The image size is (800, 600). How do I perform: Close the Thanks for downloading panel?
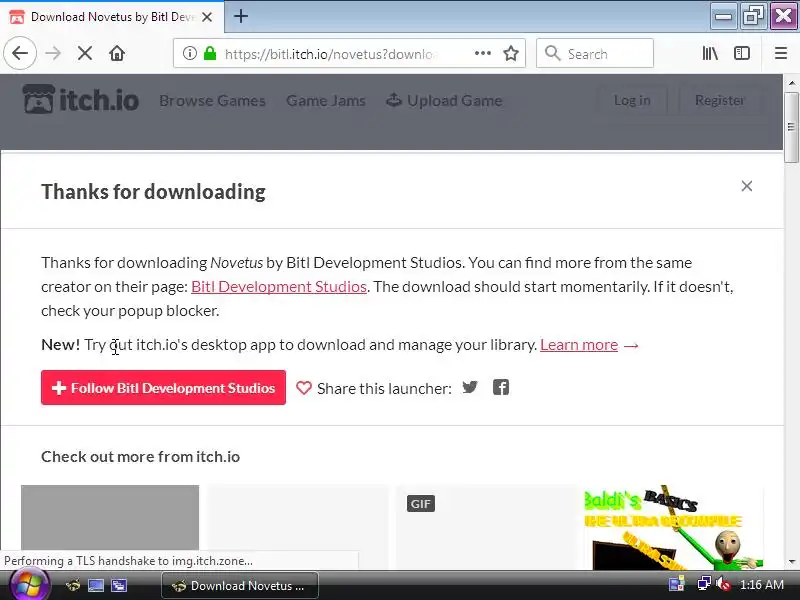tap(746, 186)
